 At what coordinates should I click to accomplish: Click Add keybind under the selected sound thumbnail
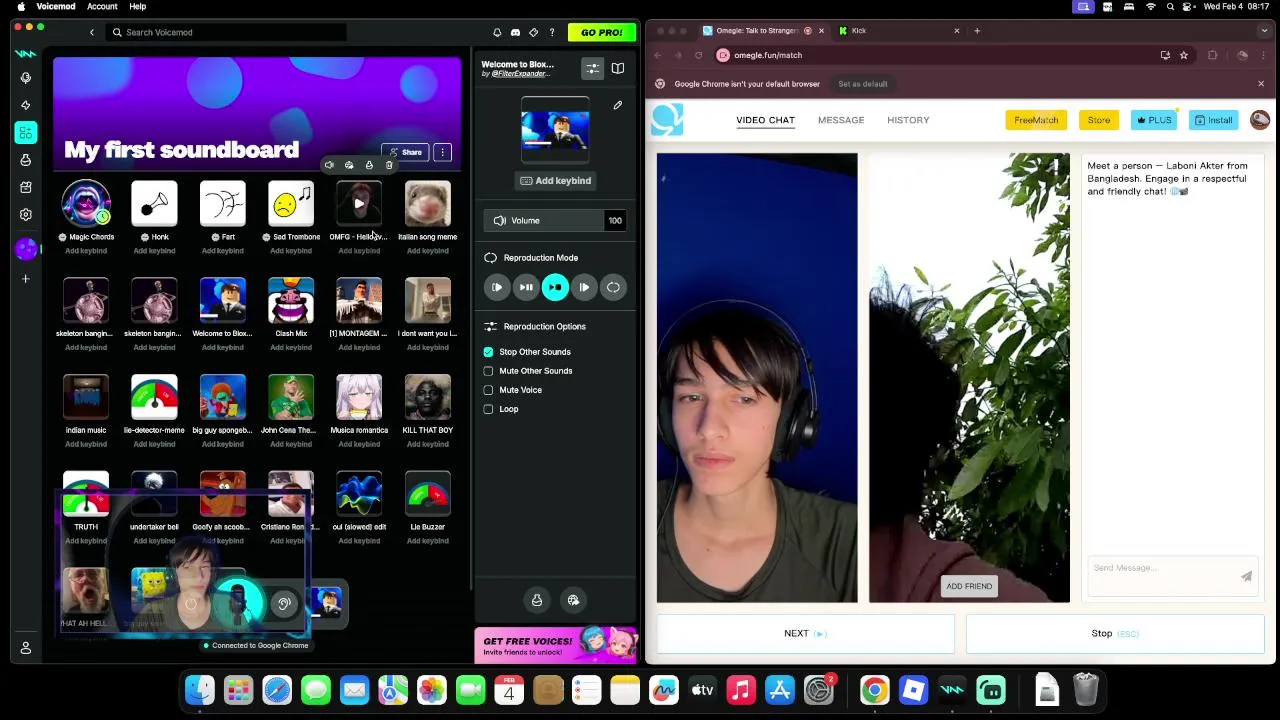click(555, 181)
